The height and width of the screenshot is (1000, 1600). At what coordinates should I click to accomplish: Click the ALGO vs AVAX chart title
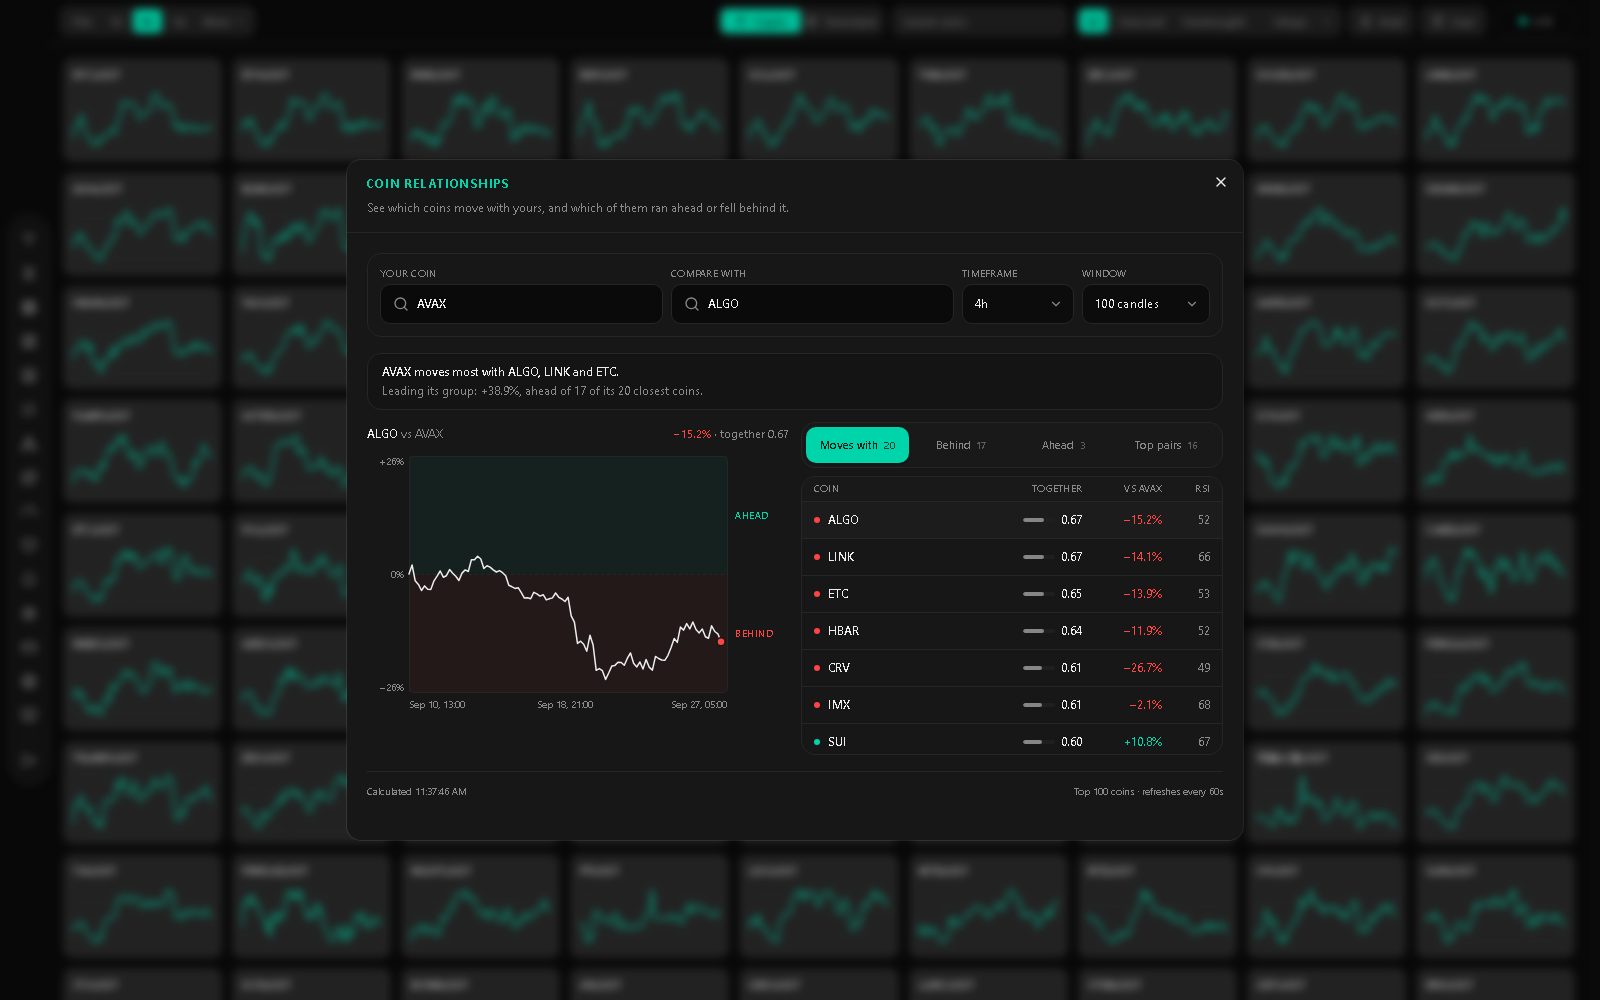point(405,434)
